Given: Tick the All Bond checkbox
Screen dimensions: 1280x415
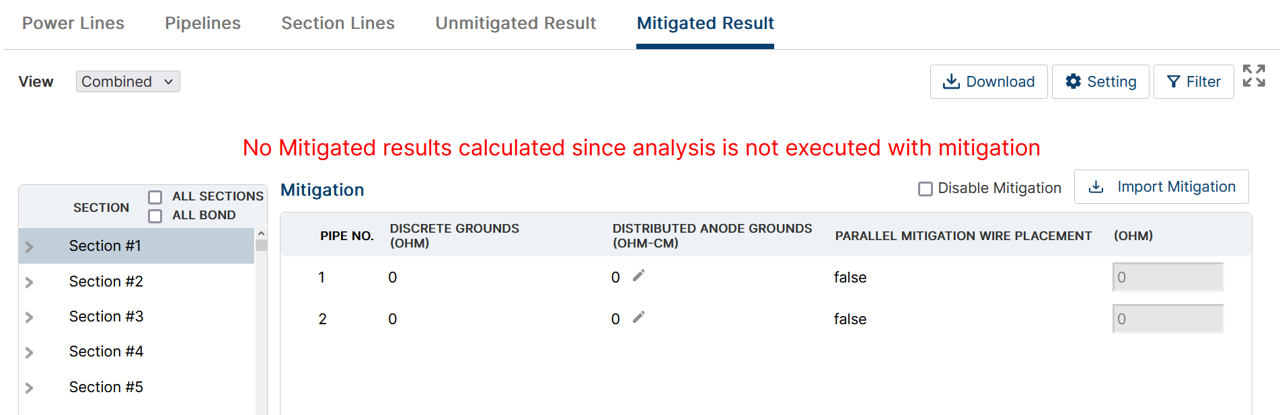Looking at the screenshot, I should 155,215.
